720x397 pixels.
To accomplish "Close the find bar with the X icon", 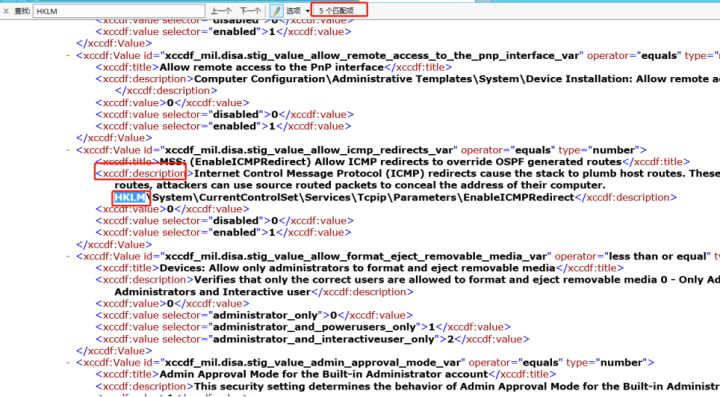I will click(6, 11).
